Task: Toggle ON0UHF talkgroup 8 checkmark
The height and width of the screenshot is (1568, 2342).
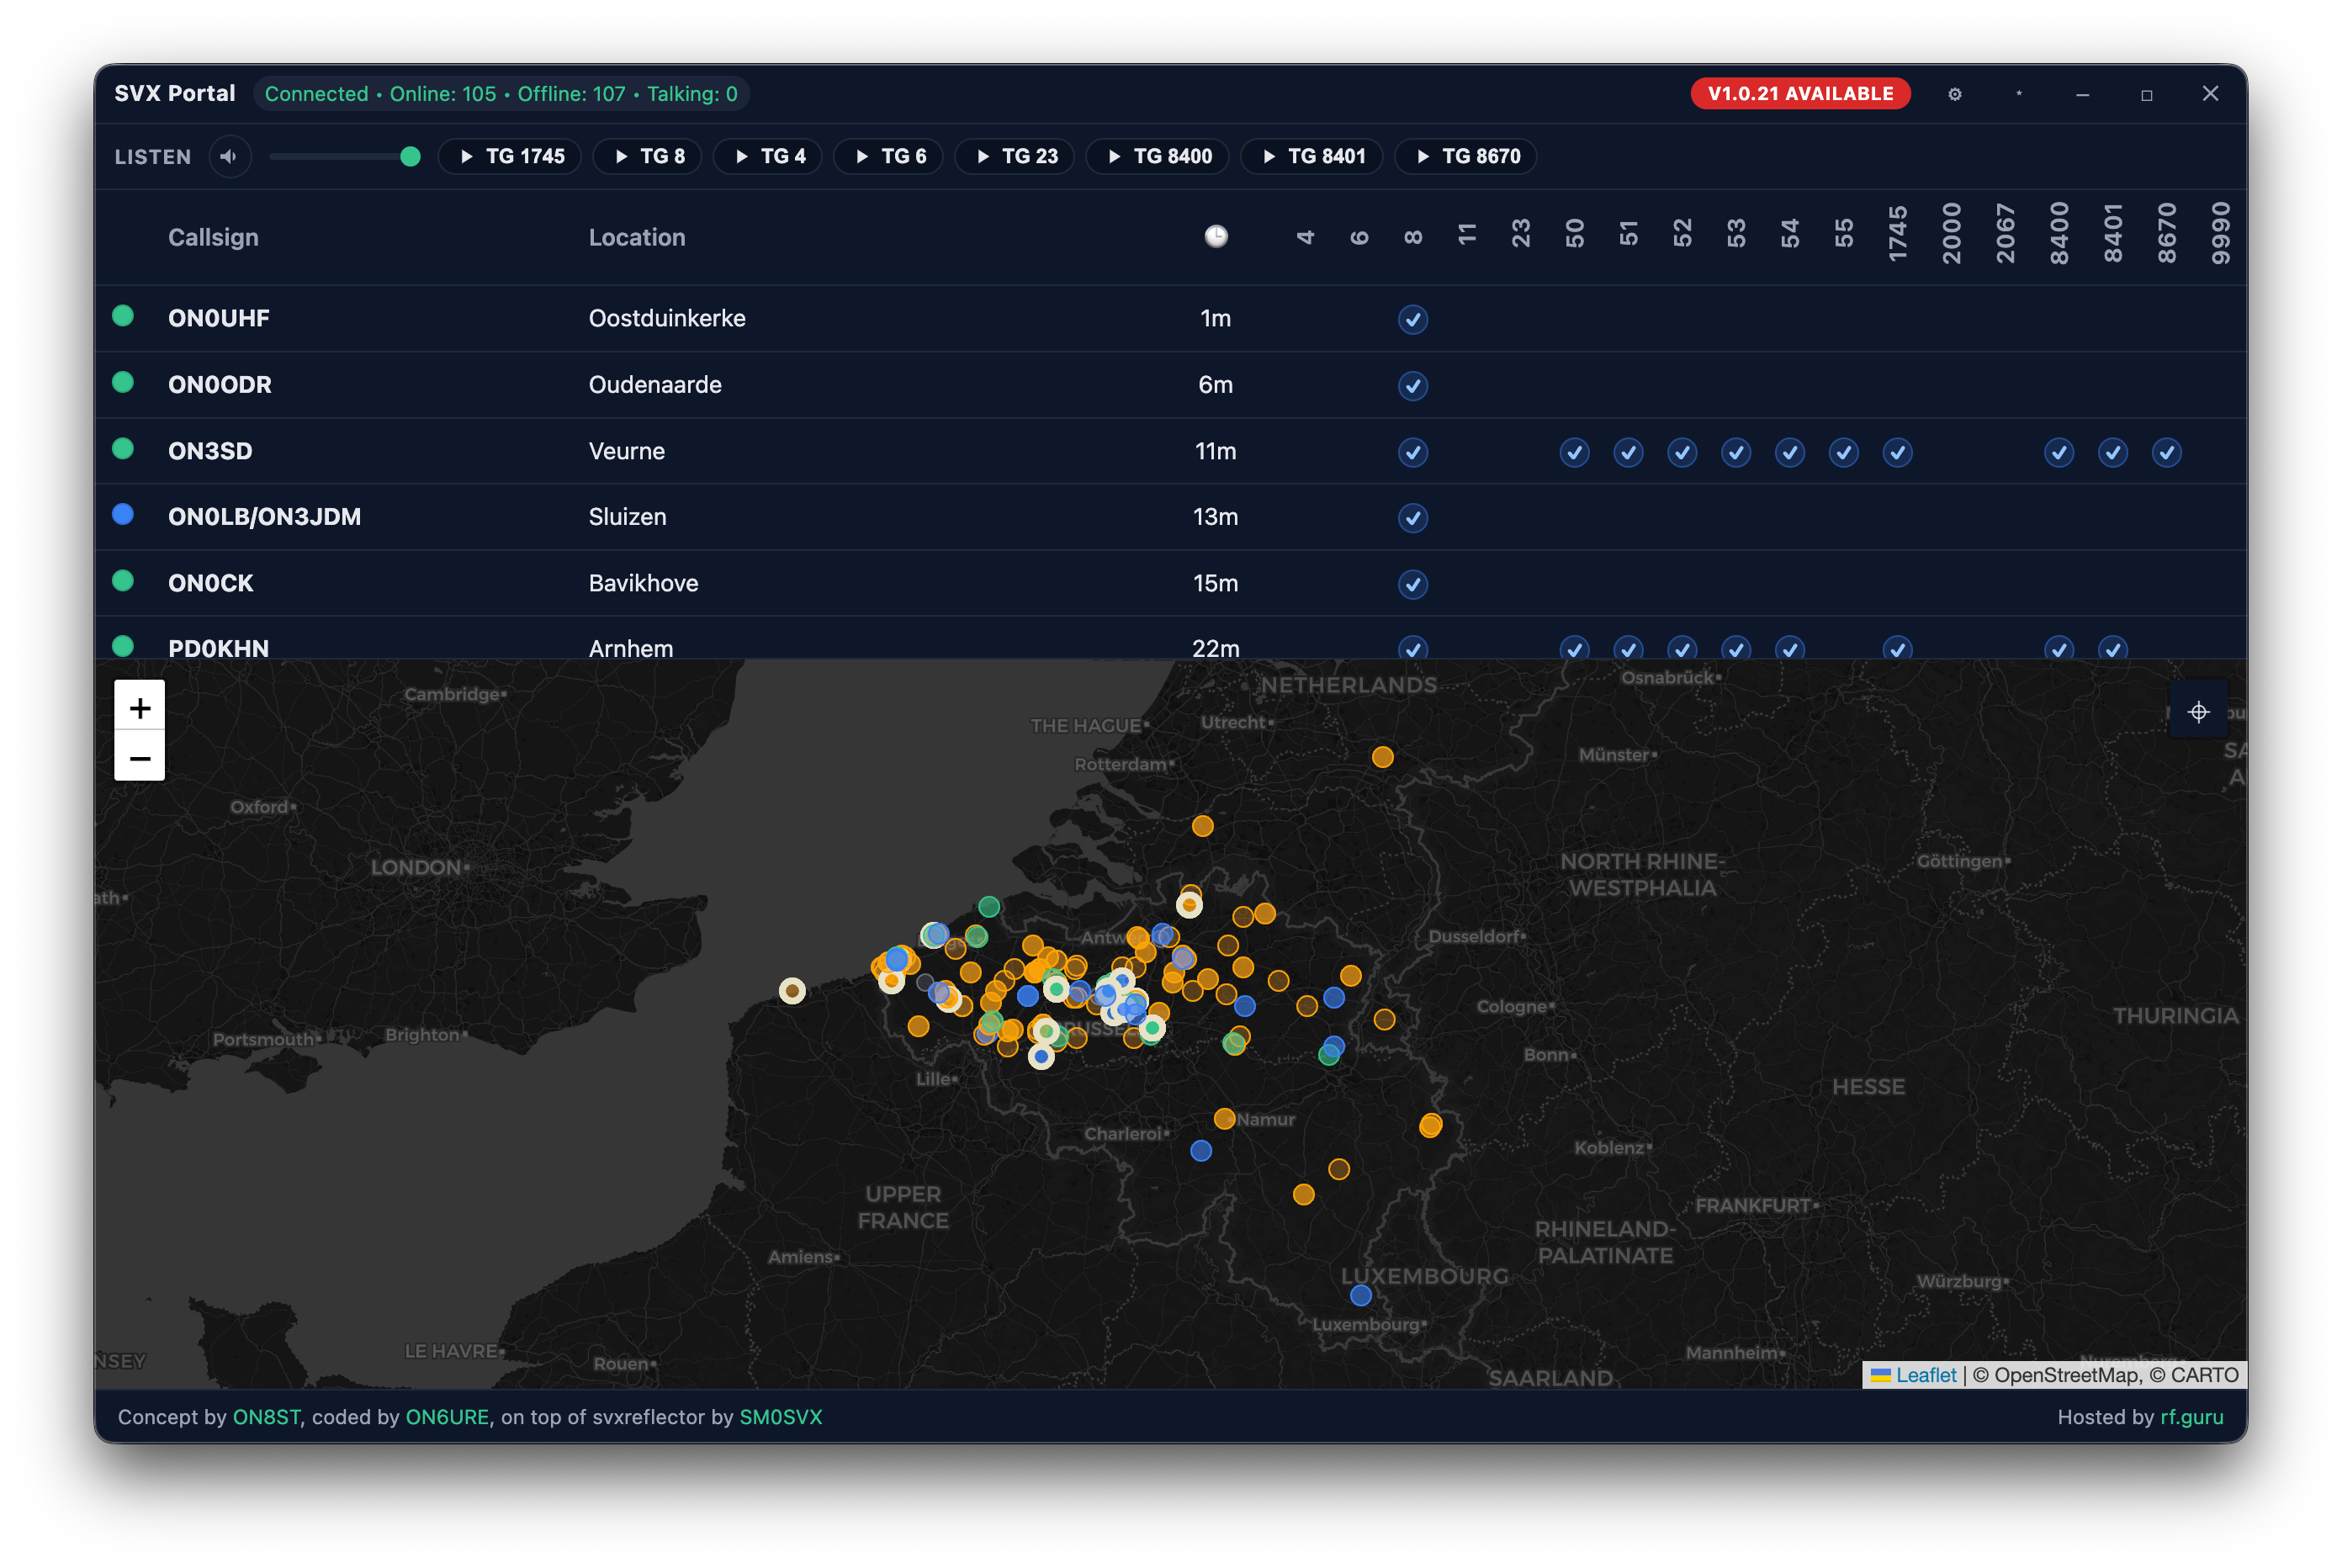Action: click(x=1412, y=319)
